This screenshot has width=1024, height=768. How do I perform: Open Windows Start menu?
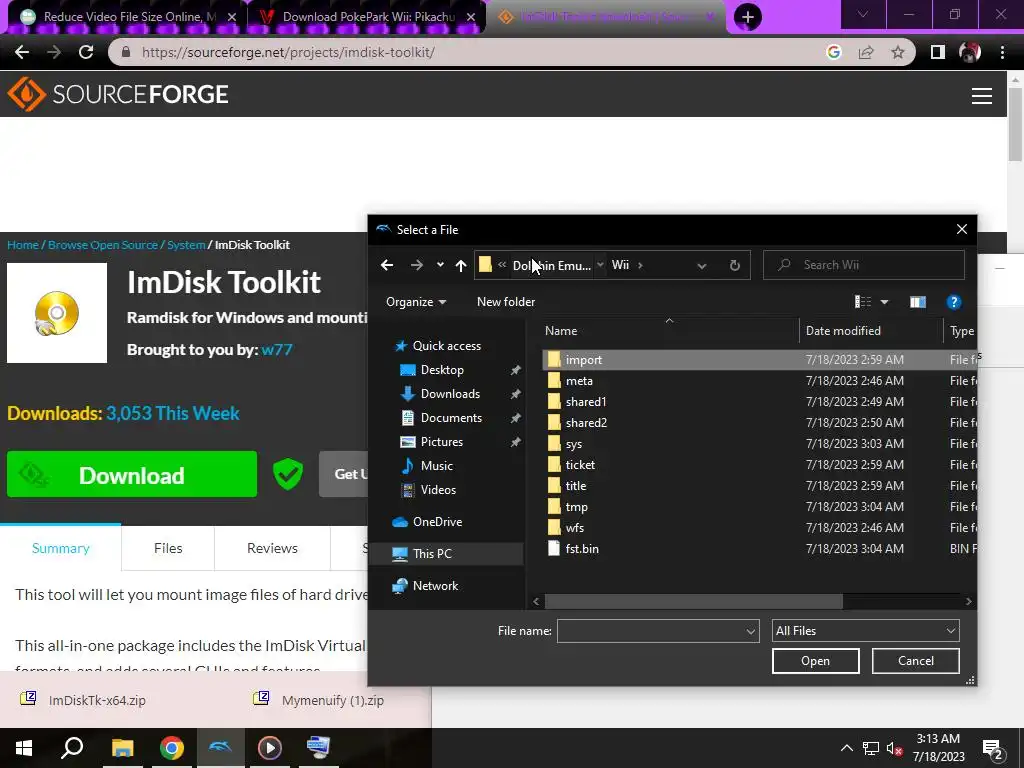(24, 748)
